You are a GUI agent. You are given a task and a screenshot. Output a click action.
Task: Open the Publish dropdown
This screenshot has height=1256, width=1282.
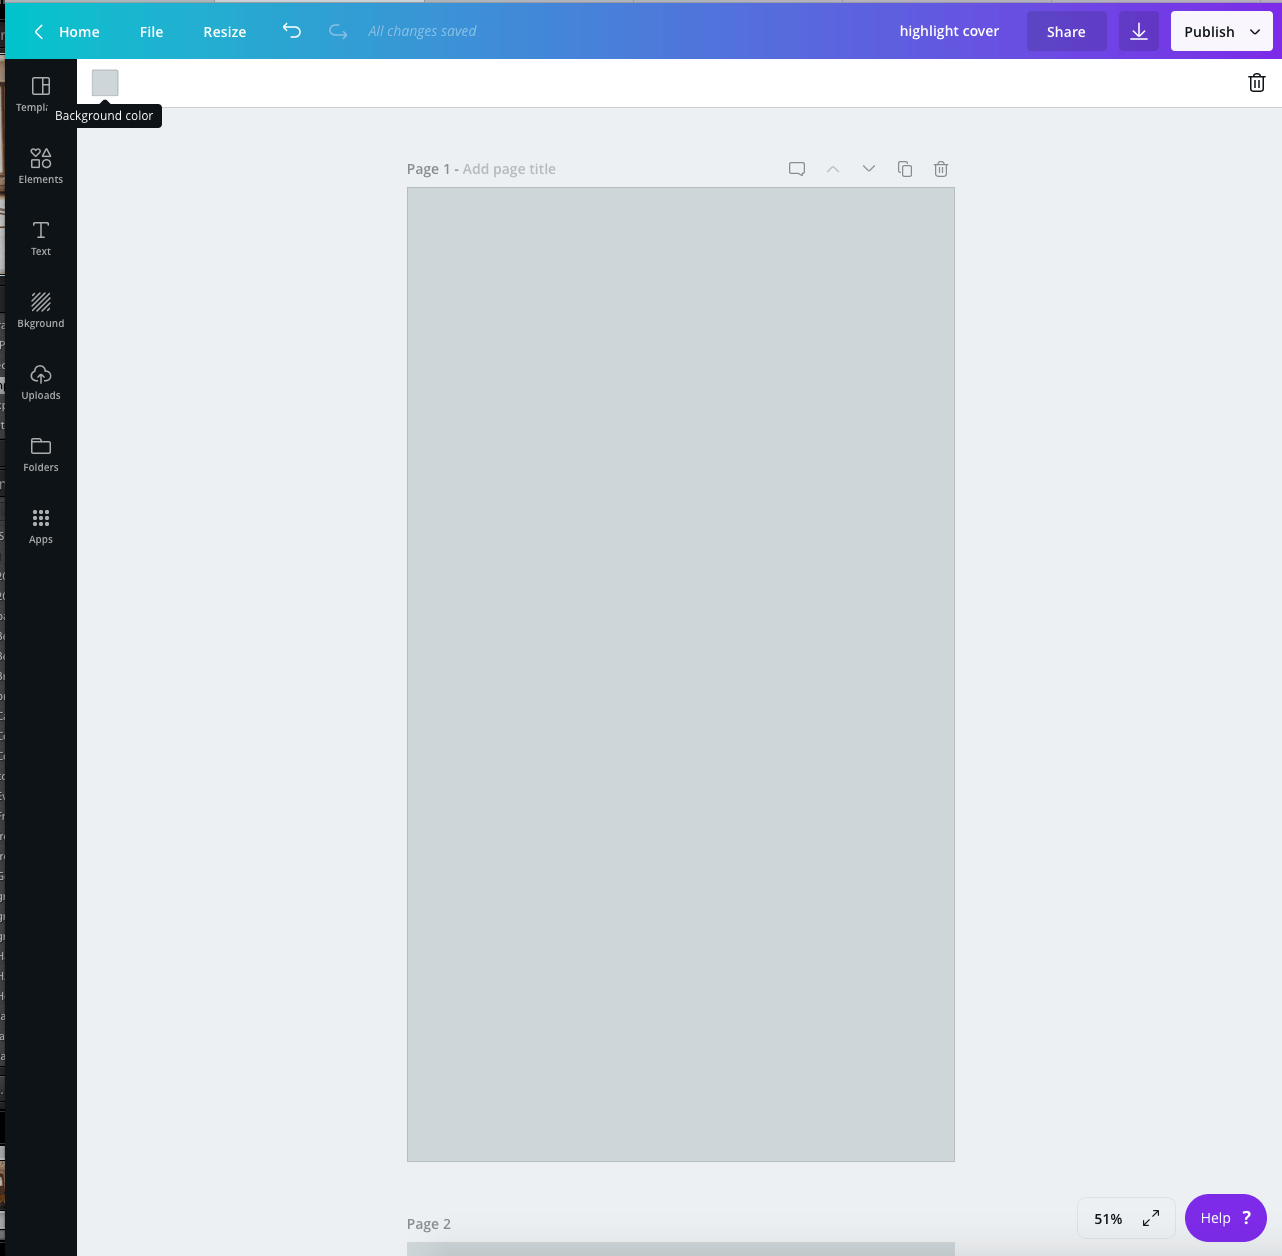coord(1222,31)
